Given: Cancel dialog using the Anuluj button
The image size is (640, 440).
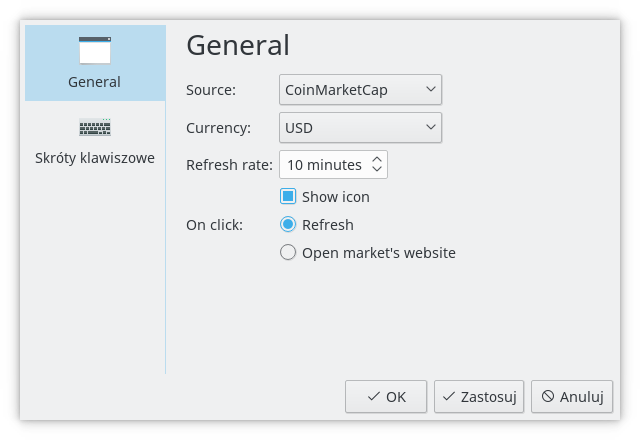Looking at the screenshot, I should tap(572, 397).
